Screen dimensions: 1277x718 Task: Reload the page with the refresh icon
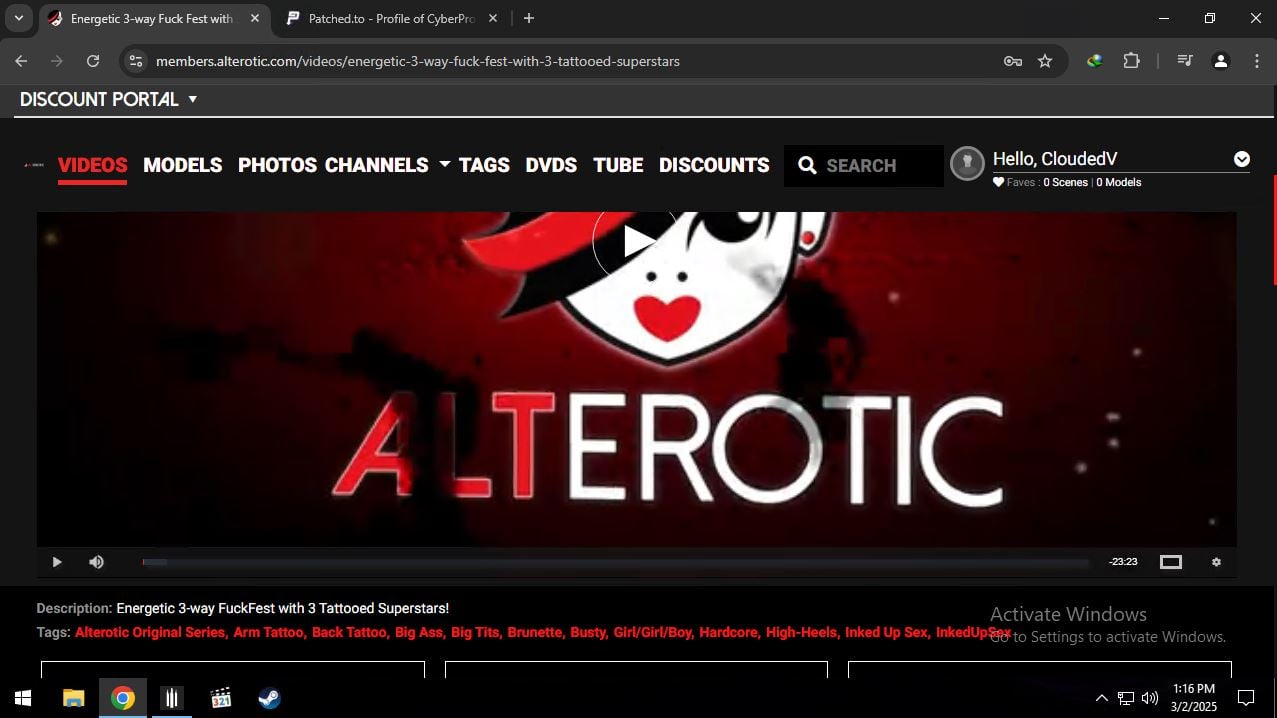[93, 61]
